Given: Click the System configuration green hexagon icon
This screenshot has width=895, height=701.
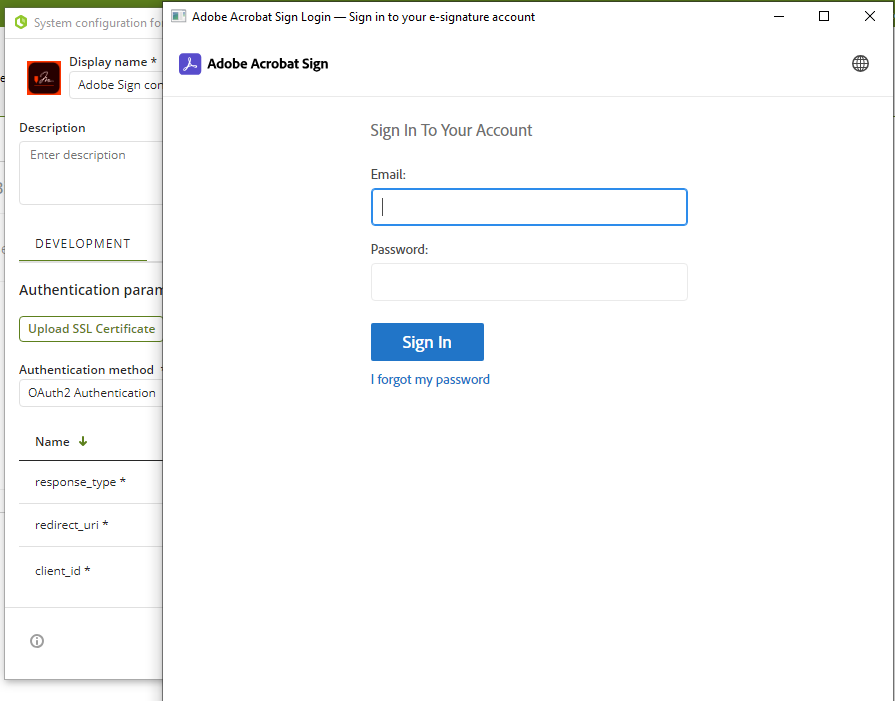Looking at the screenshot, I should [21, 22].
